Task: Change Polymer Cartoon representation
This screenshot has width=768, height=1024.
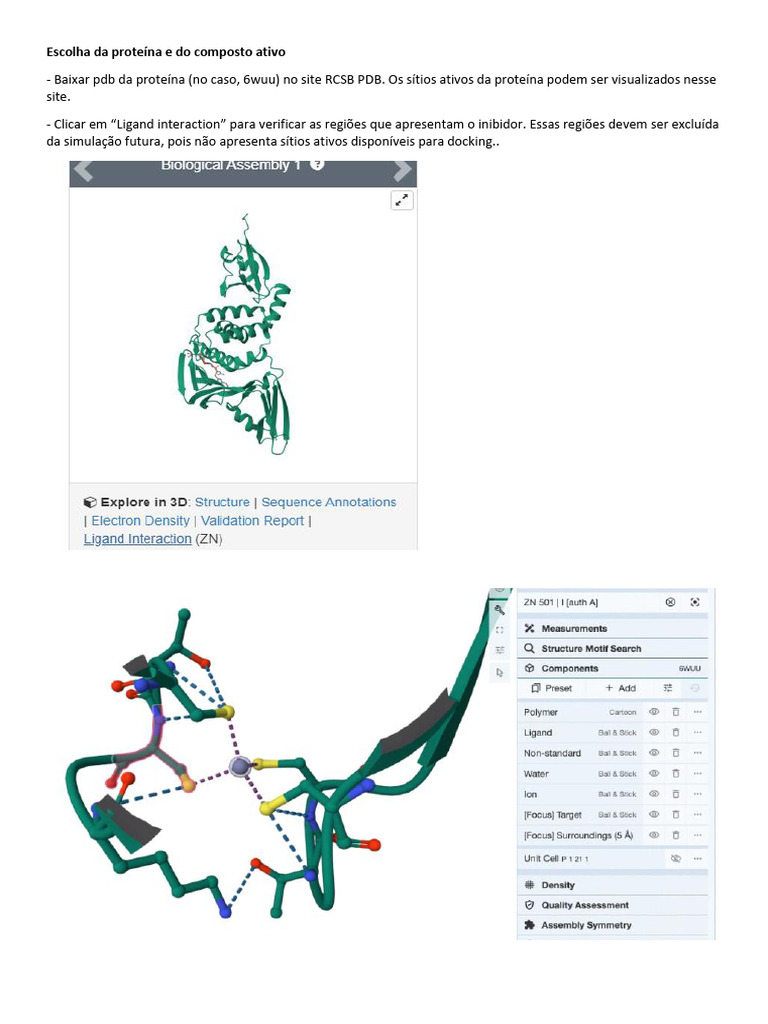Action: point(622,712)
